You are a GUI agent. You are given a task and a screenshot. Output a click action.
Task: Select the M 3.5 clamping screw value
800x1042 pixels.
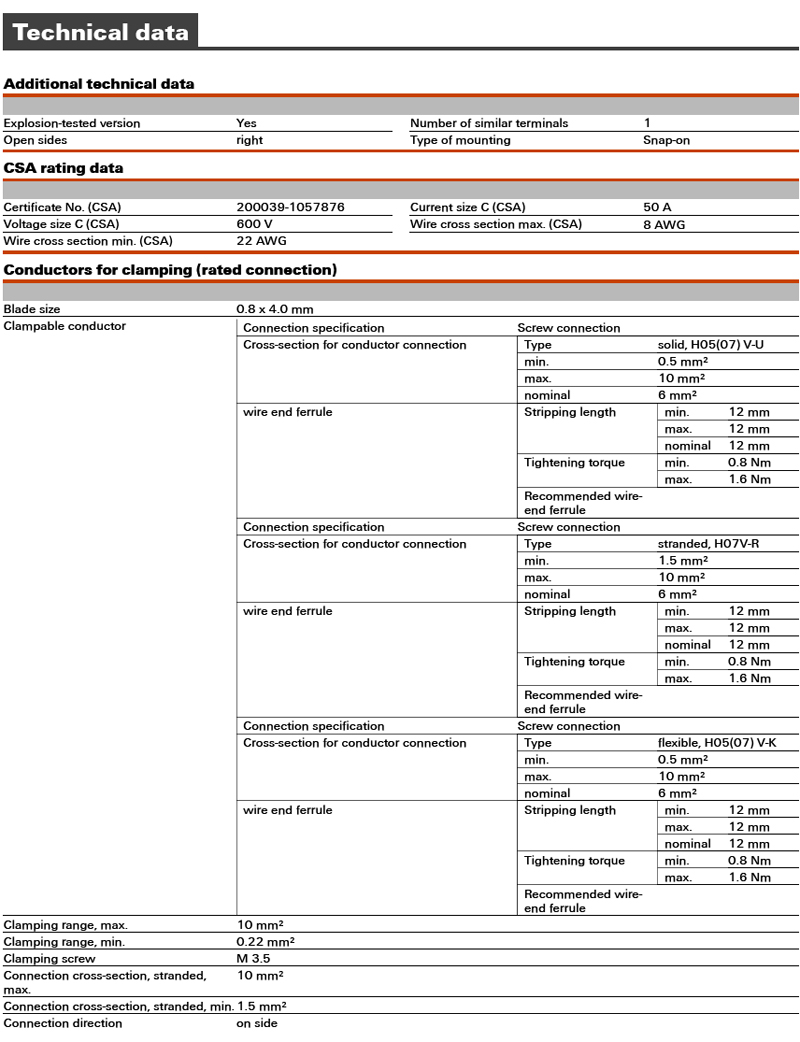tap(256, 959)
